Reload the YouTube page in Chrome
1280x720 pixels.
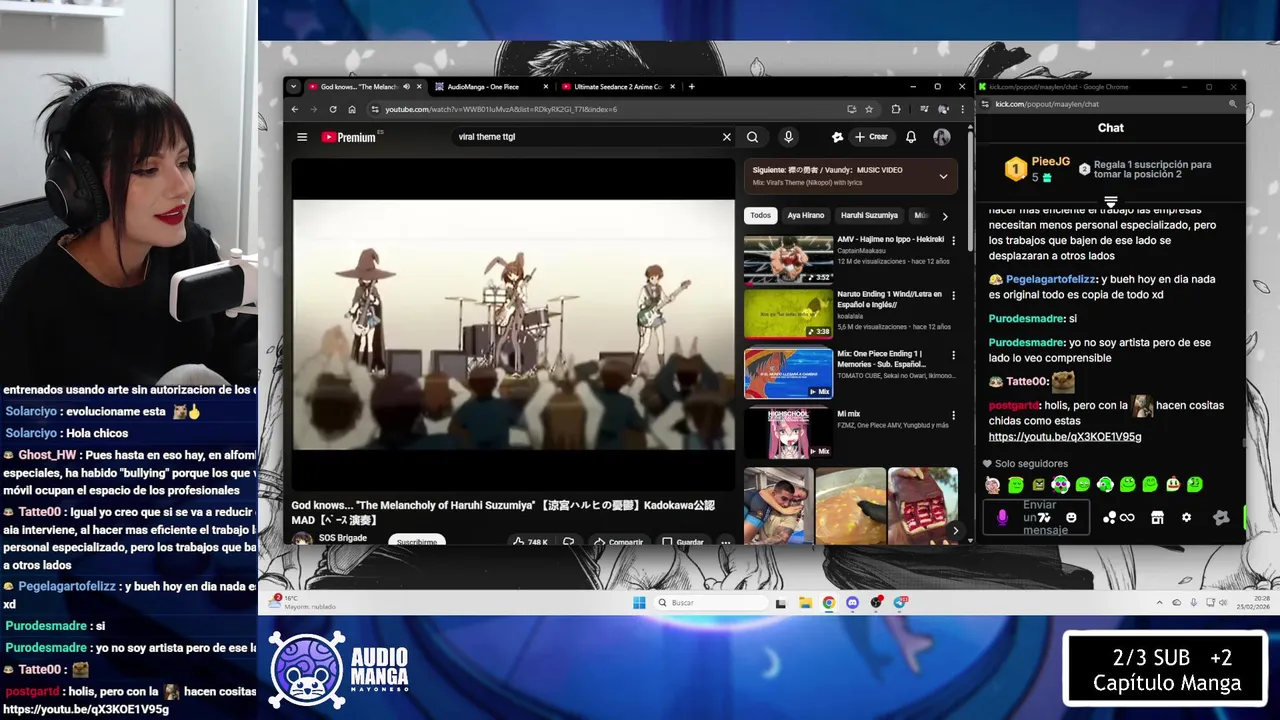click(x=333, y=109)
